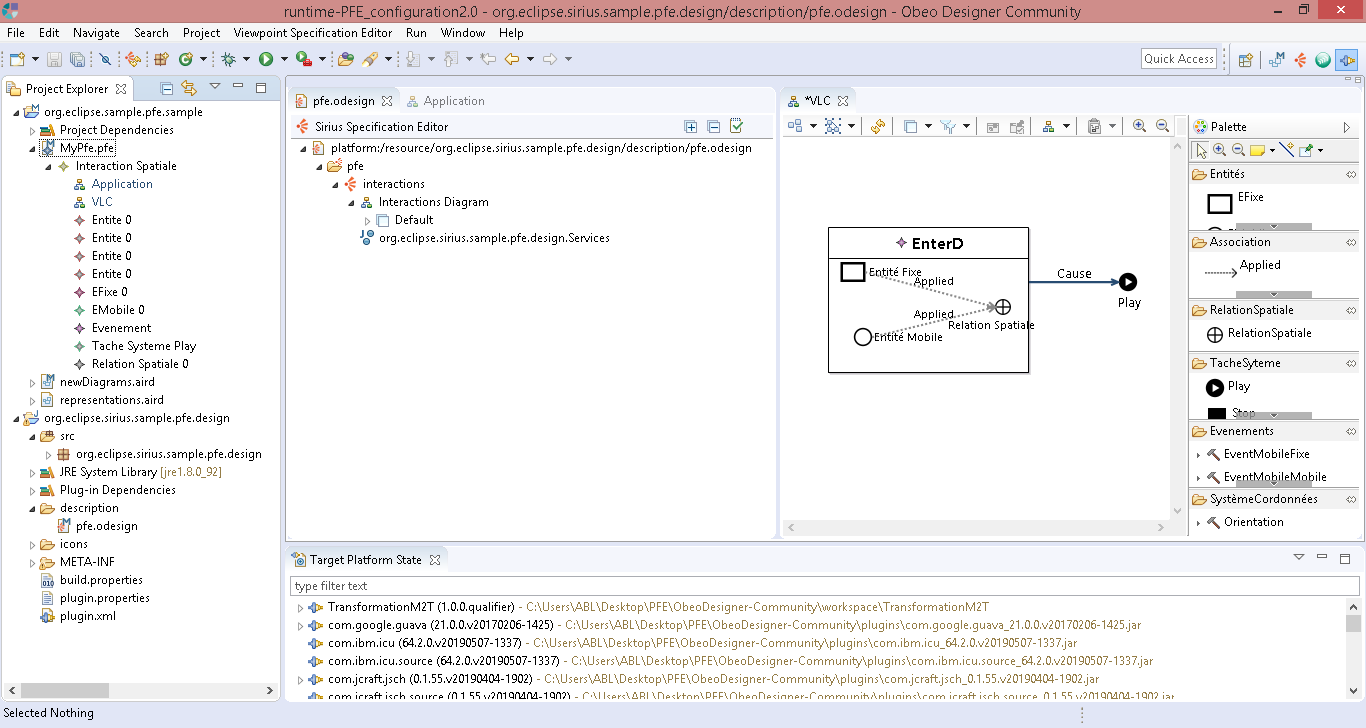This screenshot has height=728, width=1366.
Task: Click the Open Perspective icon
Action: click(x=1246, y=60)
